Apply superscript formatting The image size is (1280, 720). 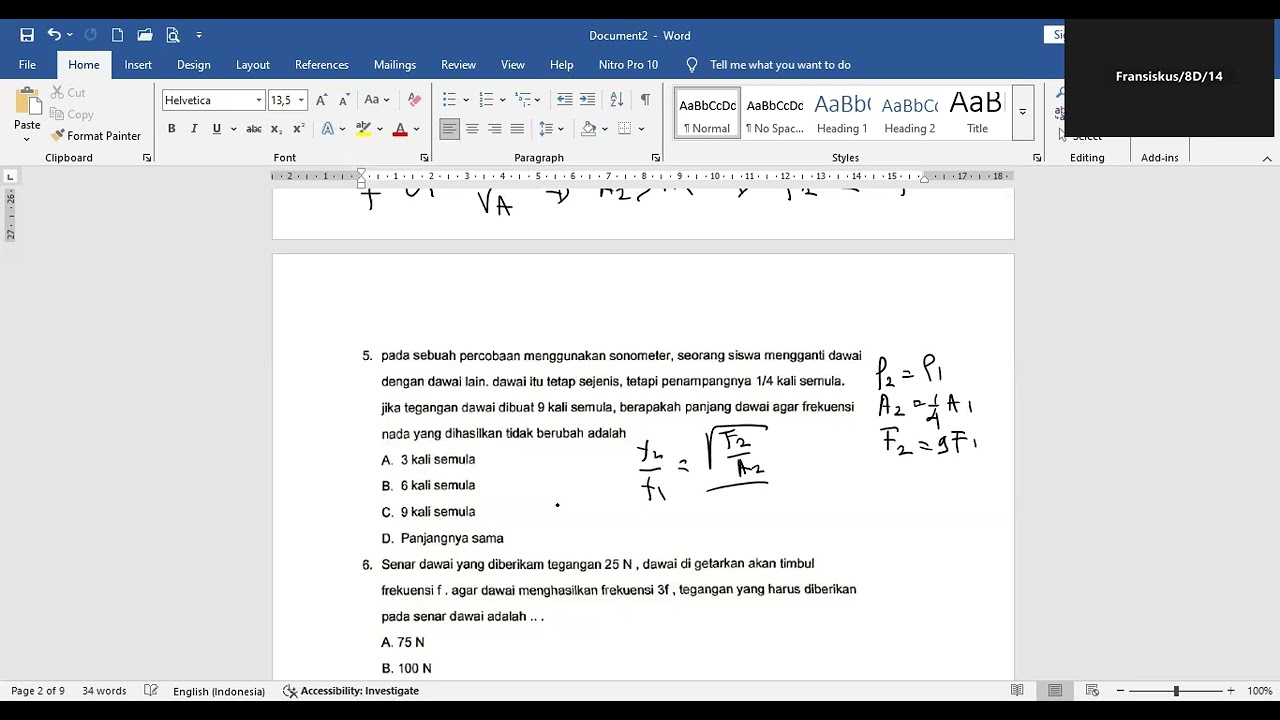298,129
